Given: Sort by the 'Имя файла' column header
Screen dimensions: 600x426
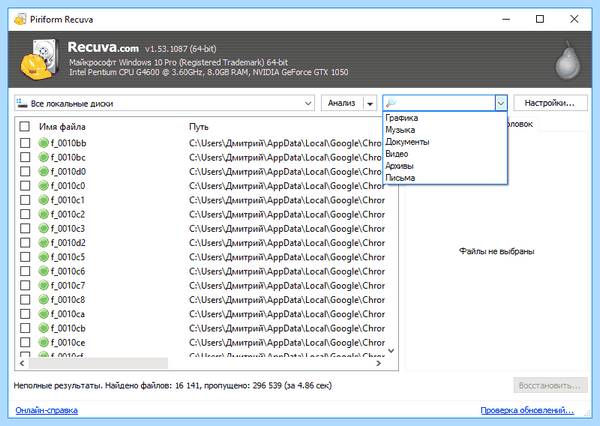Looking at the screenshot, I should [x=62, y=127].
